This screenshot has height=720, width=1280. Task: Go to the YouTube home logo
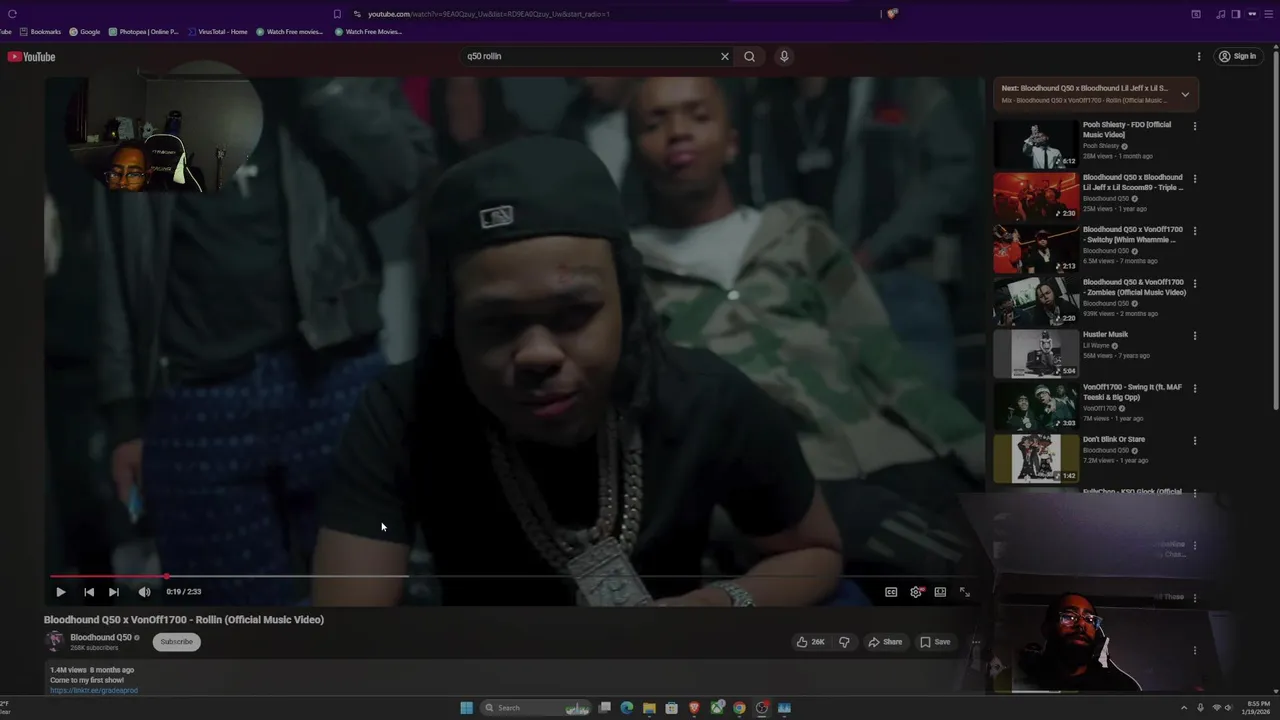31,57
